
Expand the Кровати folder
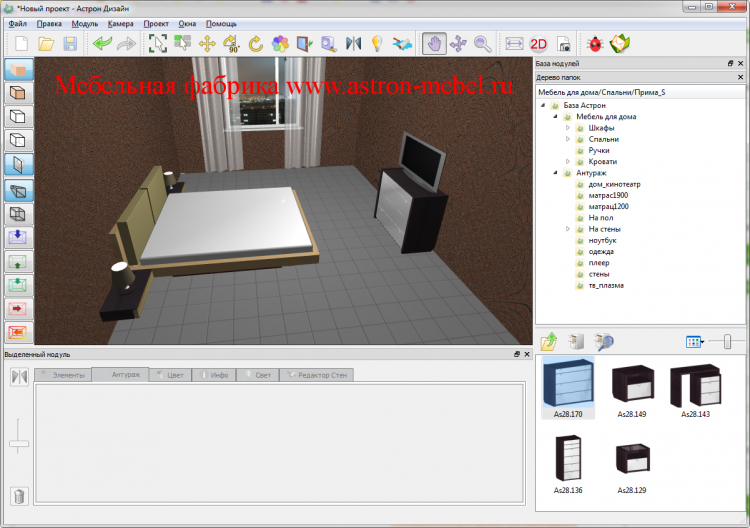[568, 162]
